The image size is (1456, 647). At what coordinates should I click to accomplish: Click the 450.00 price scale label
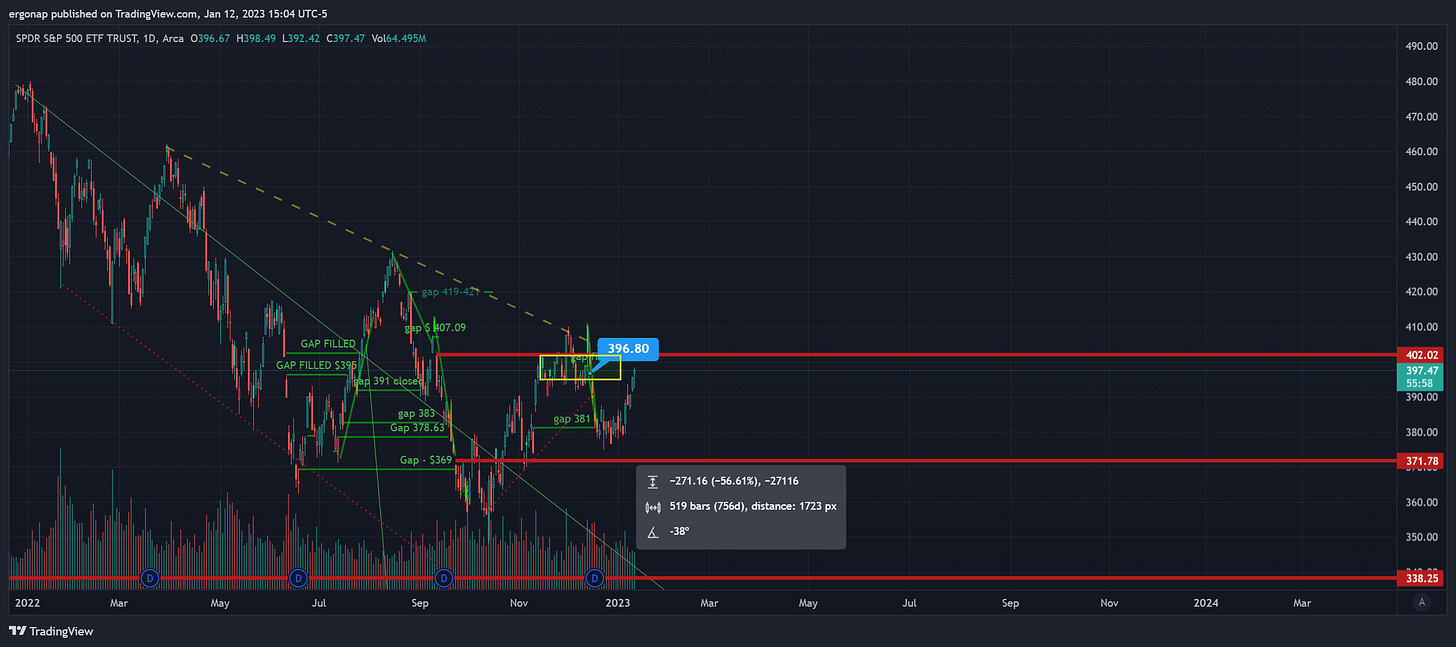pos(1424,186)
